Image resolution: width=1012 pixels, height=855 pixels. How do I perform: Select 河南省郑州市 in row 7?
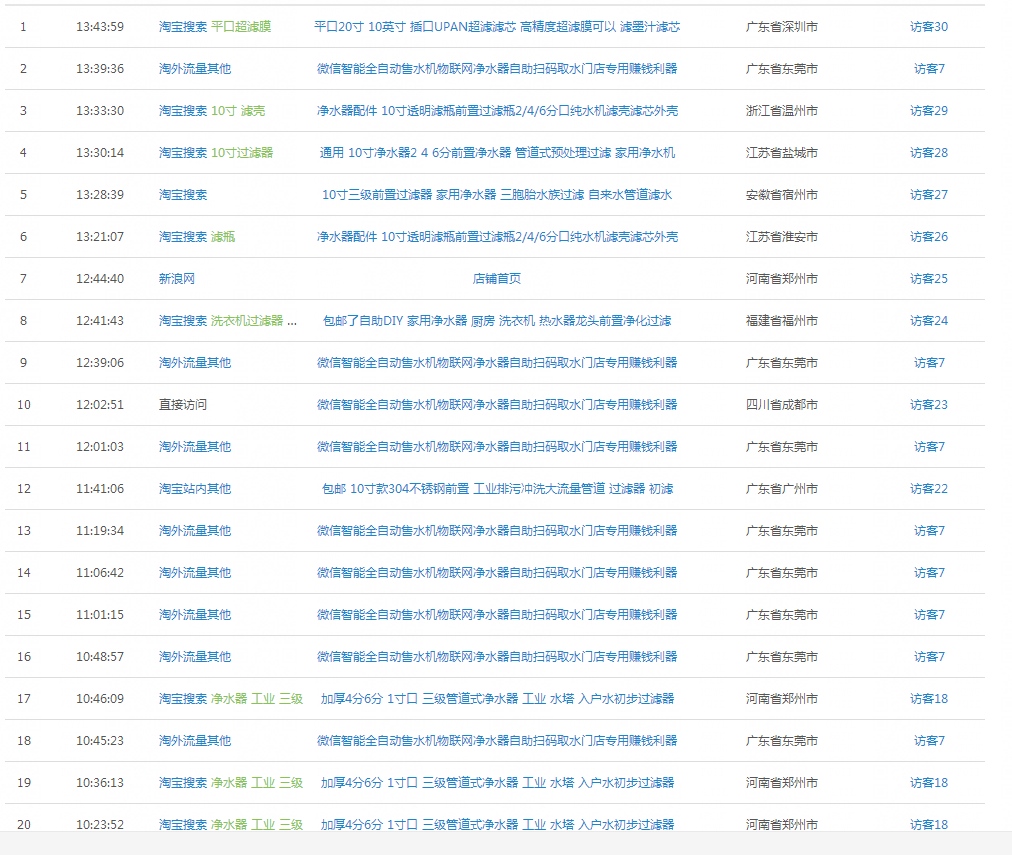[x=782, y=278]
